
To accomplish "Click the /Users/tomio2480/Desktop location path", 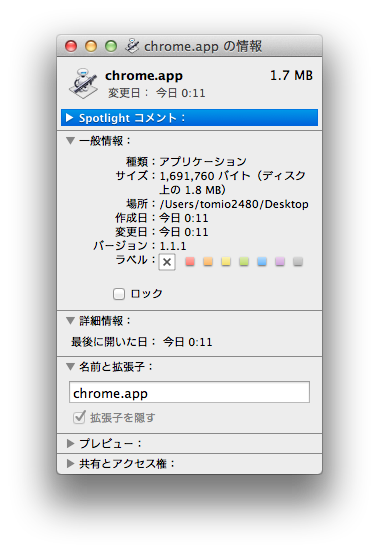I will (x=234, y=204).
